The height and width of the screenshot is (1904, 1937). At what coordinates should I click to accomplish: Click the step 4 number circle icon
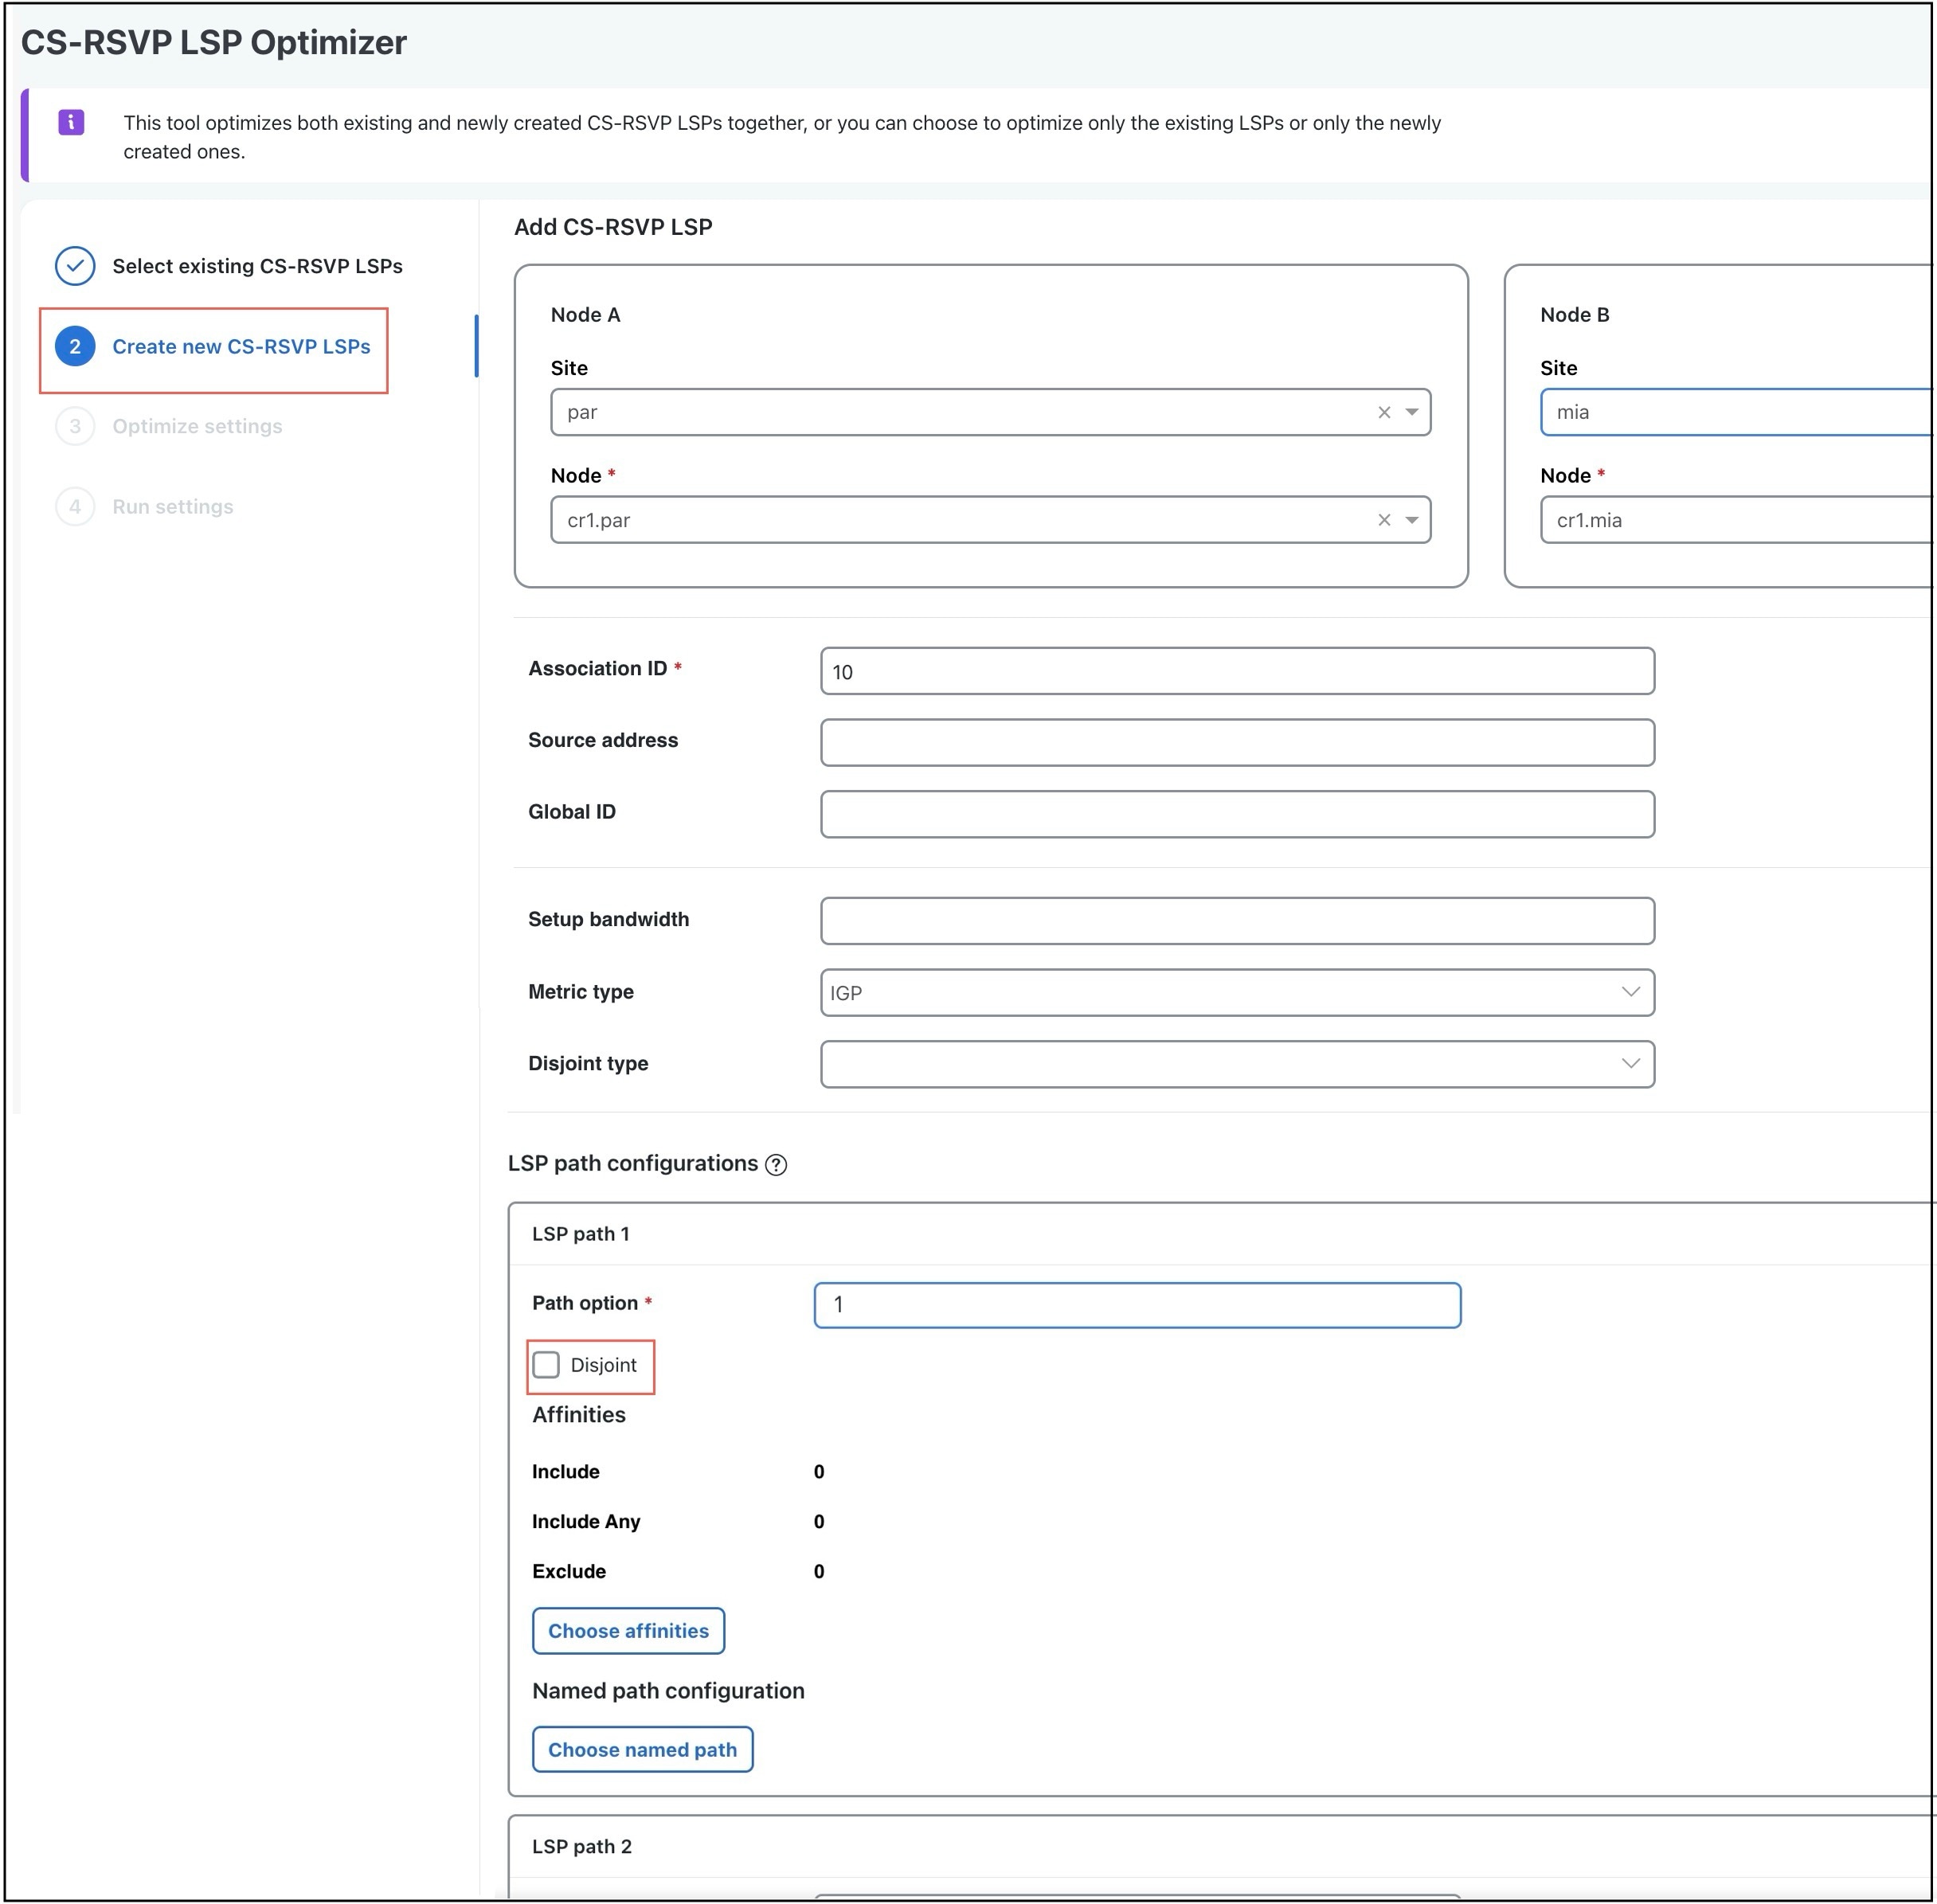75,507
